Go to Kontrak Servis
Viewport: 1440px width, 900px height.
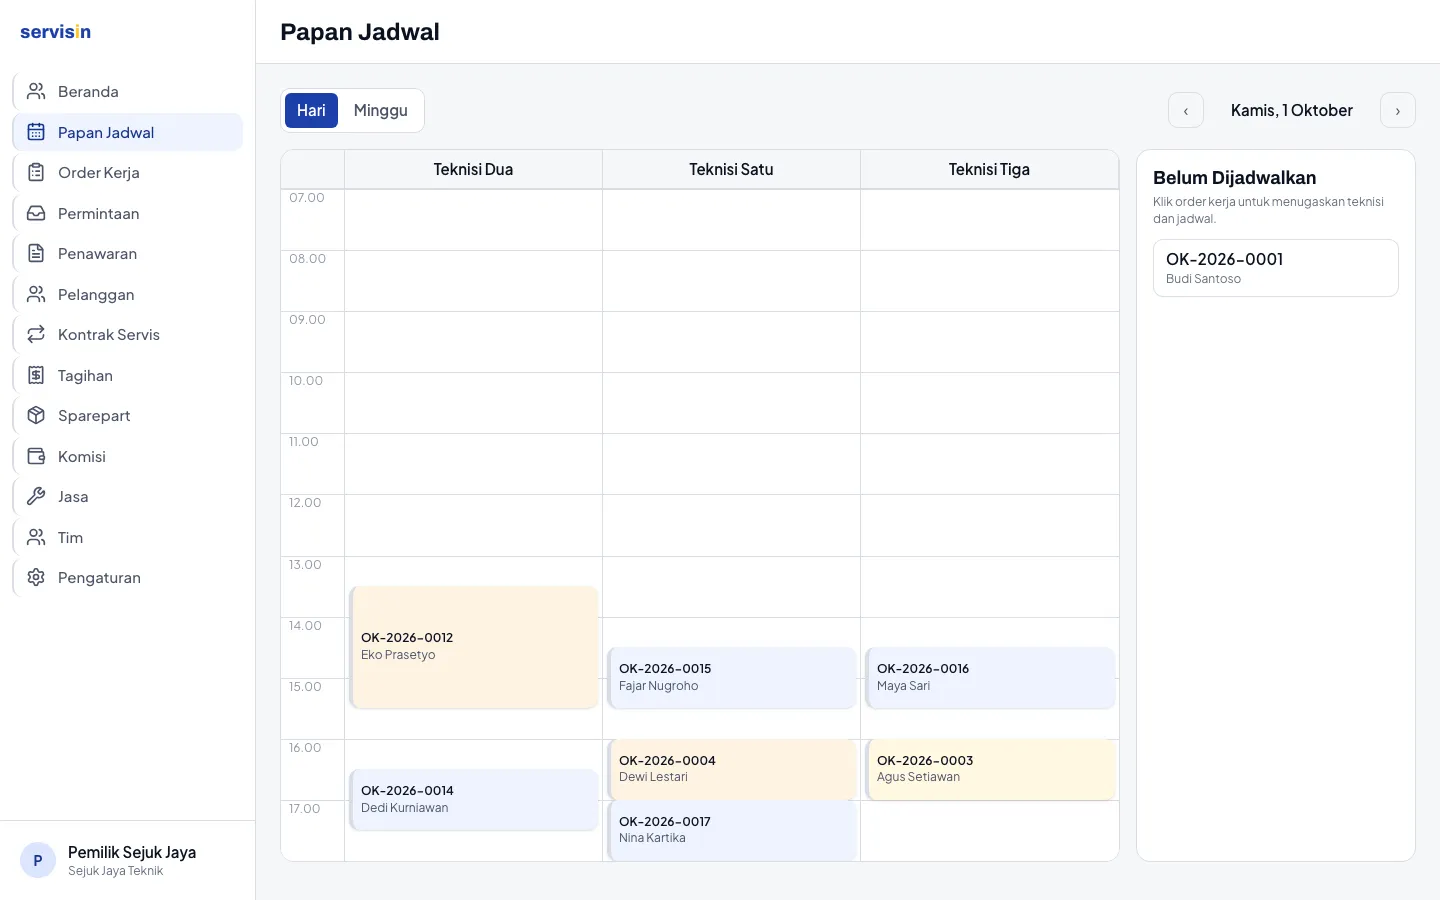[x=128, y=334]
